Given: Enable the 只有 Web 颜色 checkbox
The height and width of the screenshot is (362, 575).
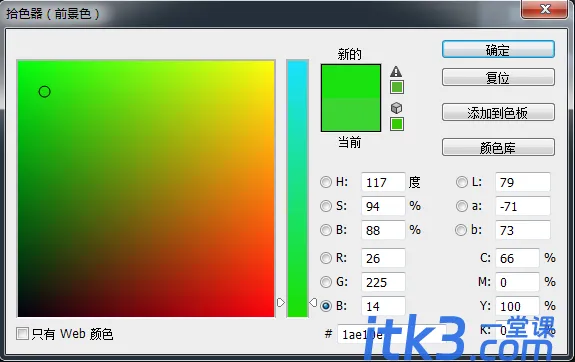Looking at the screenshot, I should coord(22,334).
